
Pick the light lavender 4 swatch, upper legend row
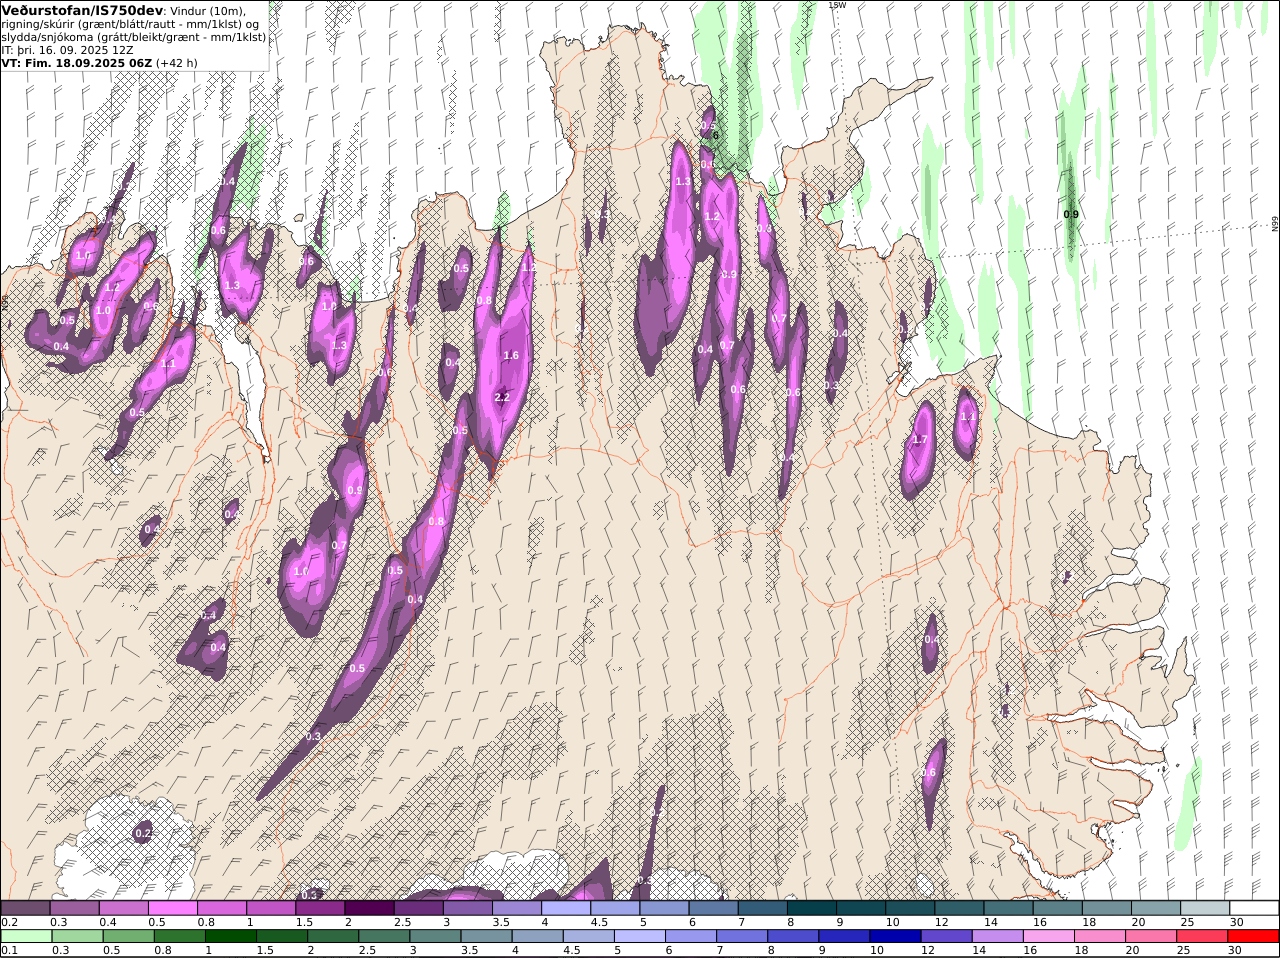(566, 907)
